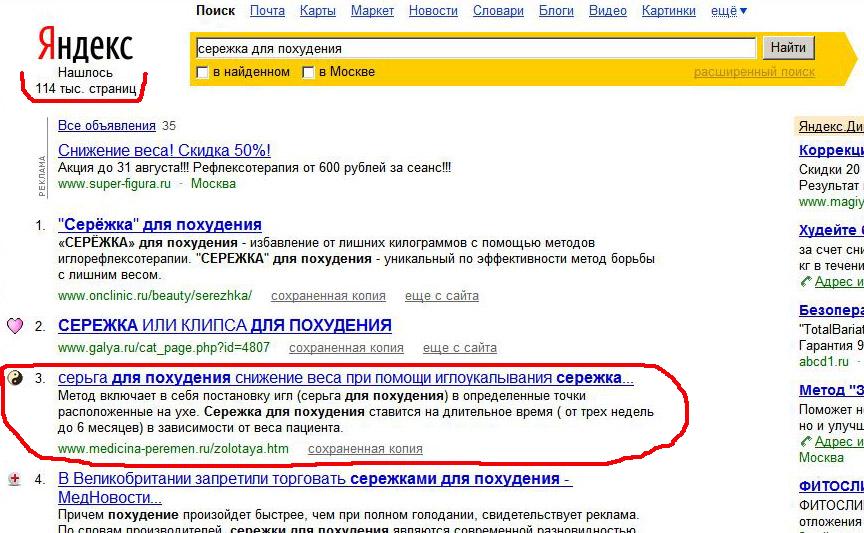Click the Яндекс logo
864x533 pixels.
(85, 45)
